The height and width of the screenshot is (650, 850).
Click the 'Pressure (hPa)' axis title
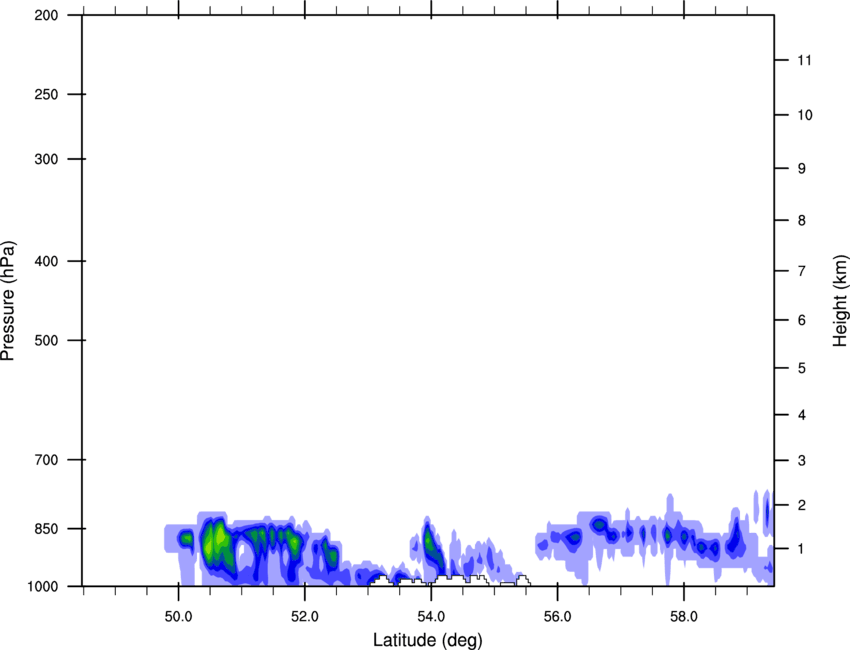pyautogui.click(x=8, y=301)
